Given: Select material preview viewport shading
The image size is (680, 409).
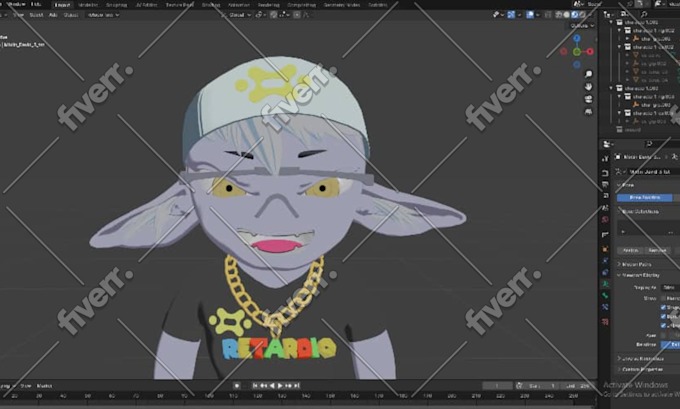Looking at the screenshot, I should point(575,15).
